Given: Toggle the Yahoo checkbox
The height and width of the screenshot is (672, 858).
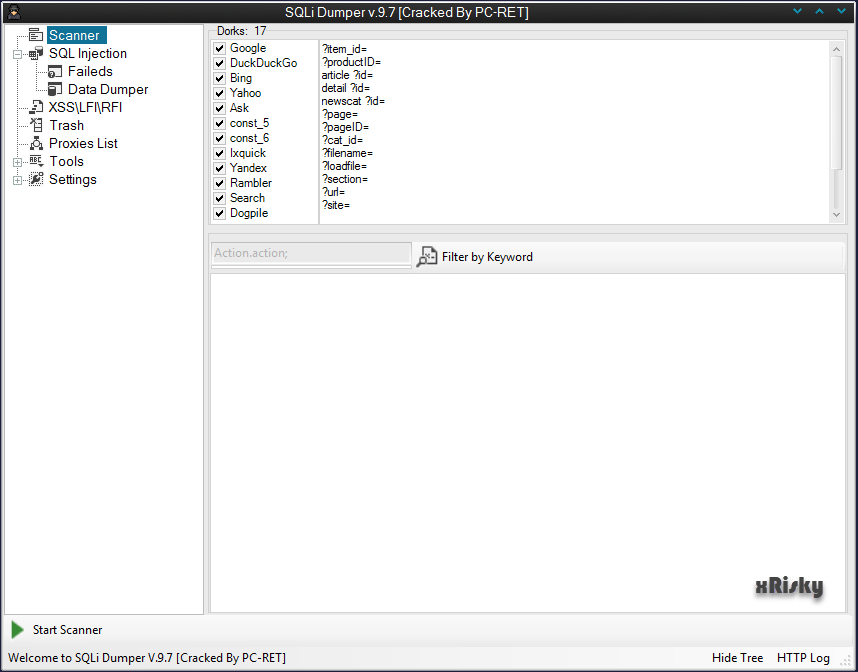Looking at the screenshot, I should 220,93.
